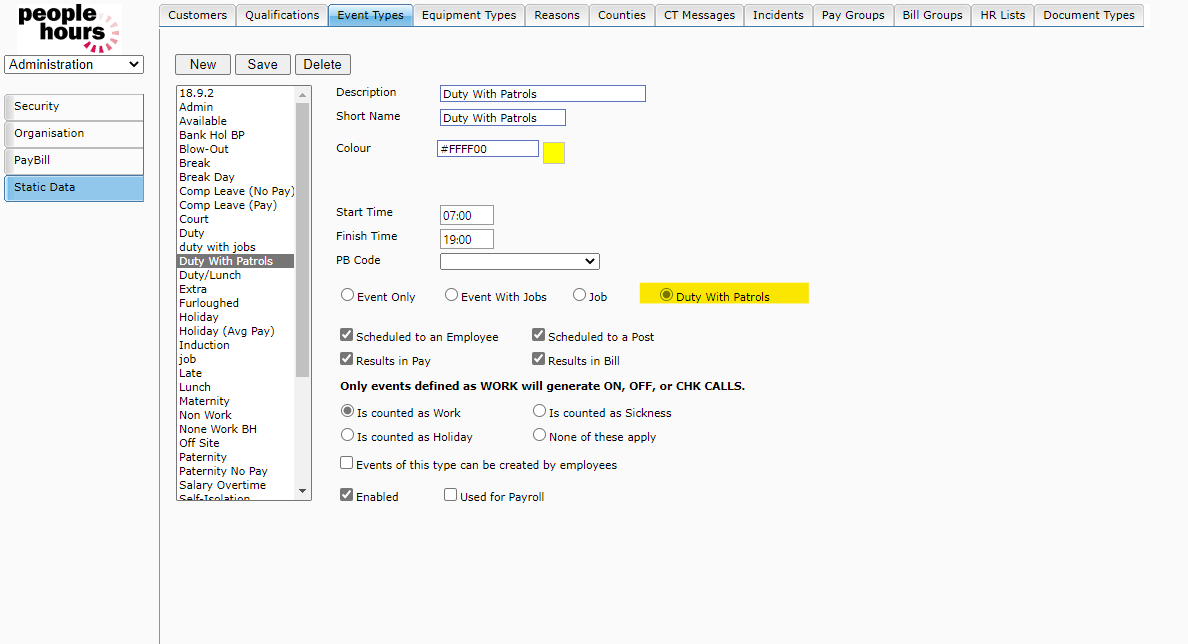Delete the selected event type
This screenshot has width=1188, height=644.
[x=322, y=65]
